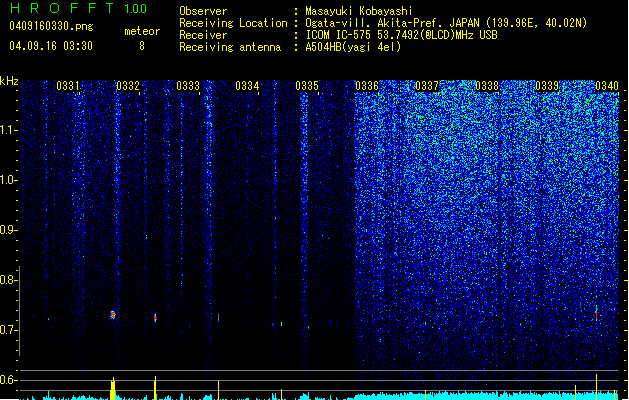
Task: Select observer name Masayuki Kobayashi
Action: 359,11
